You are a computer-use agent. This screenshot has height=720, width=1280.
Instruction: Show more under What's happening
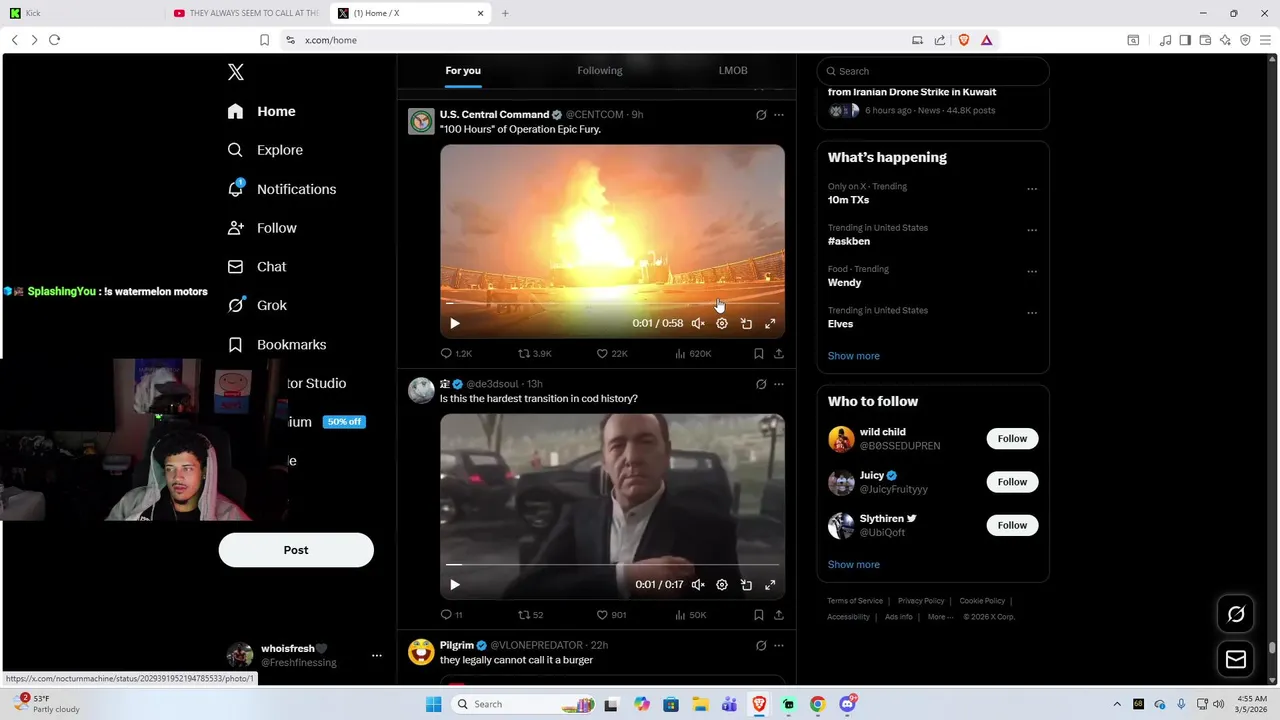pos(854,356)
